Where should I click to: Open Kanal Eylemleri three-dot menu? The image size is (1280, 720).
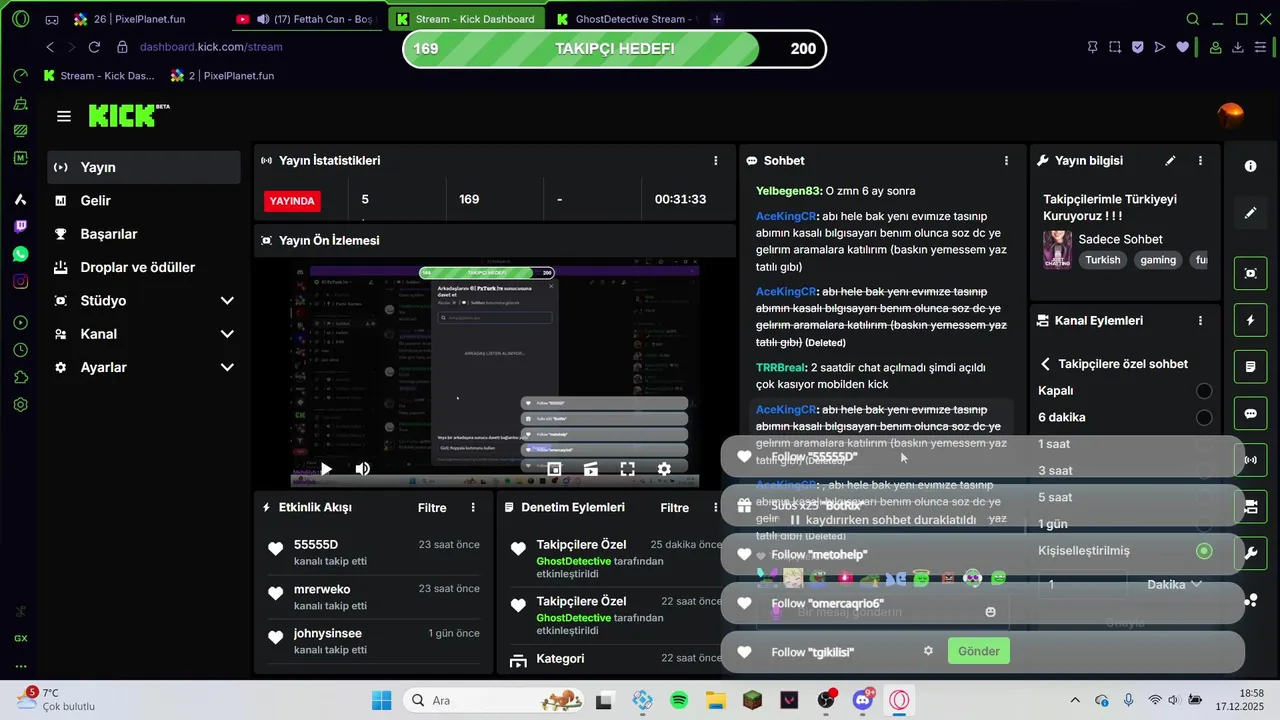pyautogui.click(x=1200, y=321)
